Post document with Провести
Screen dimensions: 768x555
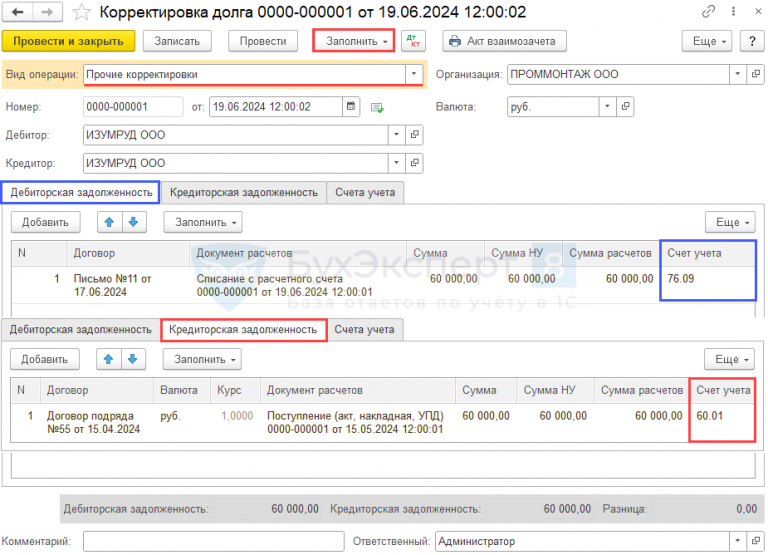click(x=263, y=41)
